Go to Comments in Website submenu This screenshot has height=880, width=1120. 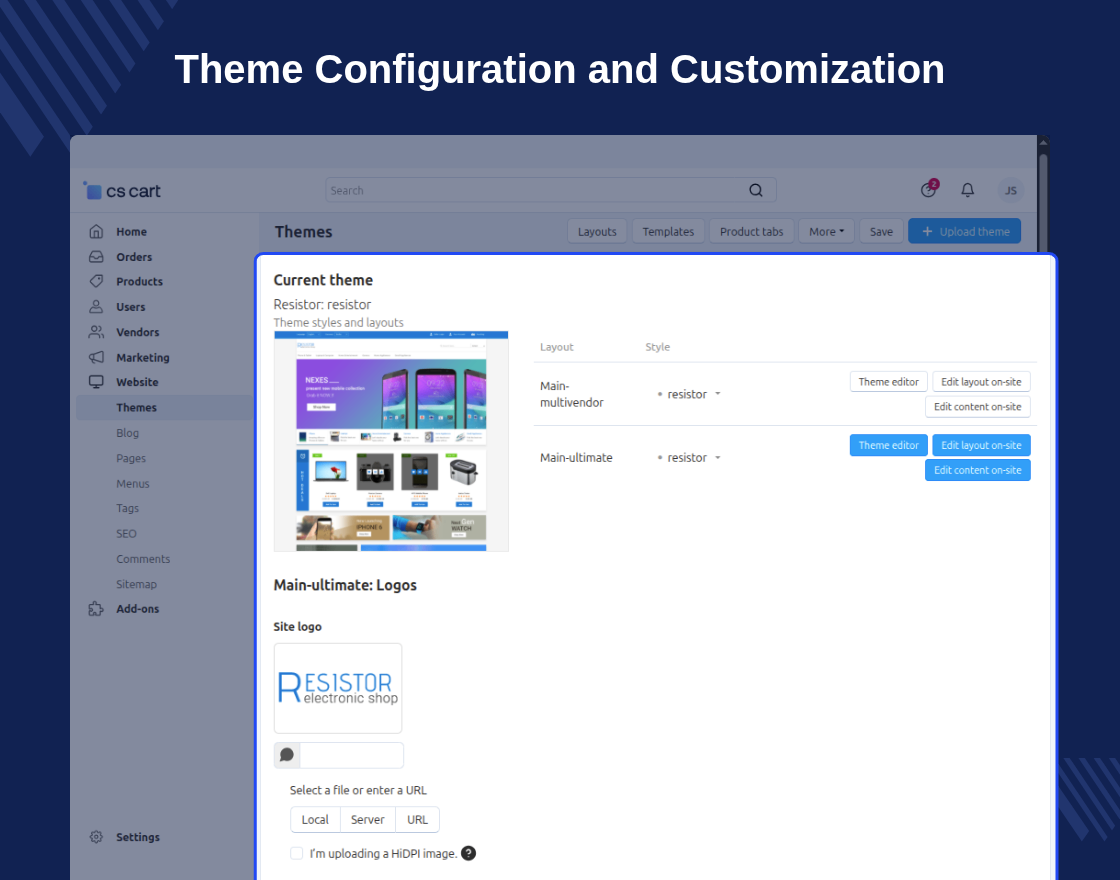tap(143, 559)
